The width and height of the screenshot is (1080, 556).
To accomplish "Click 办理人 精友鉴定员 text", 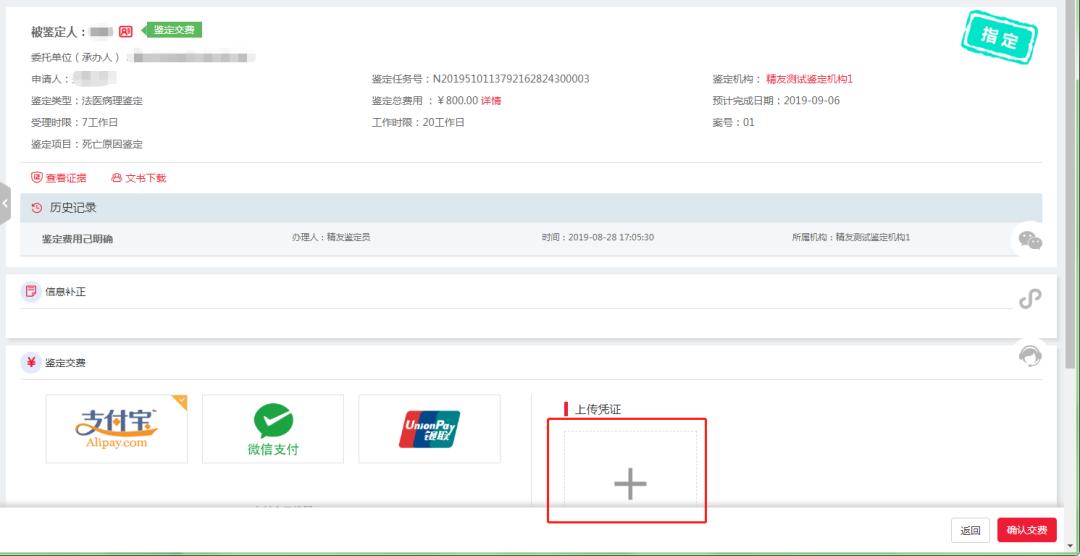I will pos(331,238).
